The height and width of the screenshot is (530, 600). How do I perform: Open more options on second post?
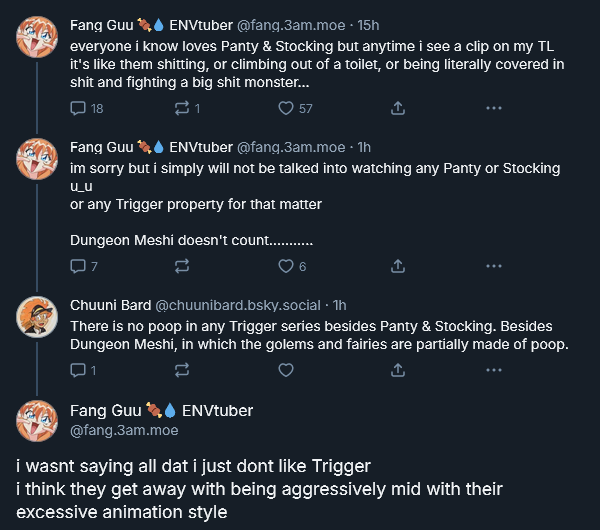click(493, 266)
